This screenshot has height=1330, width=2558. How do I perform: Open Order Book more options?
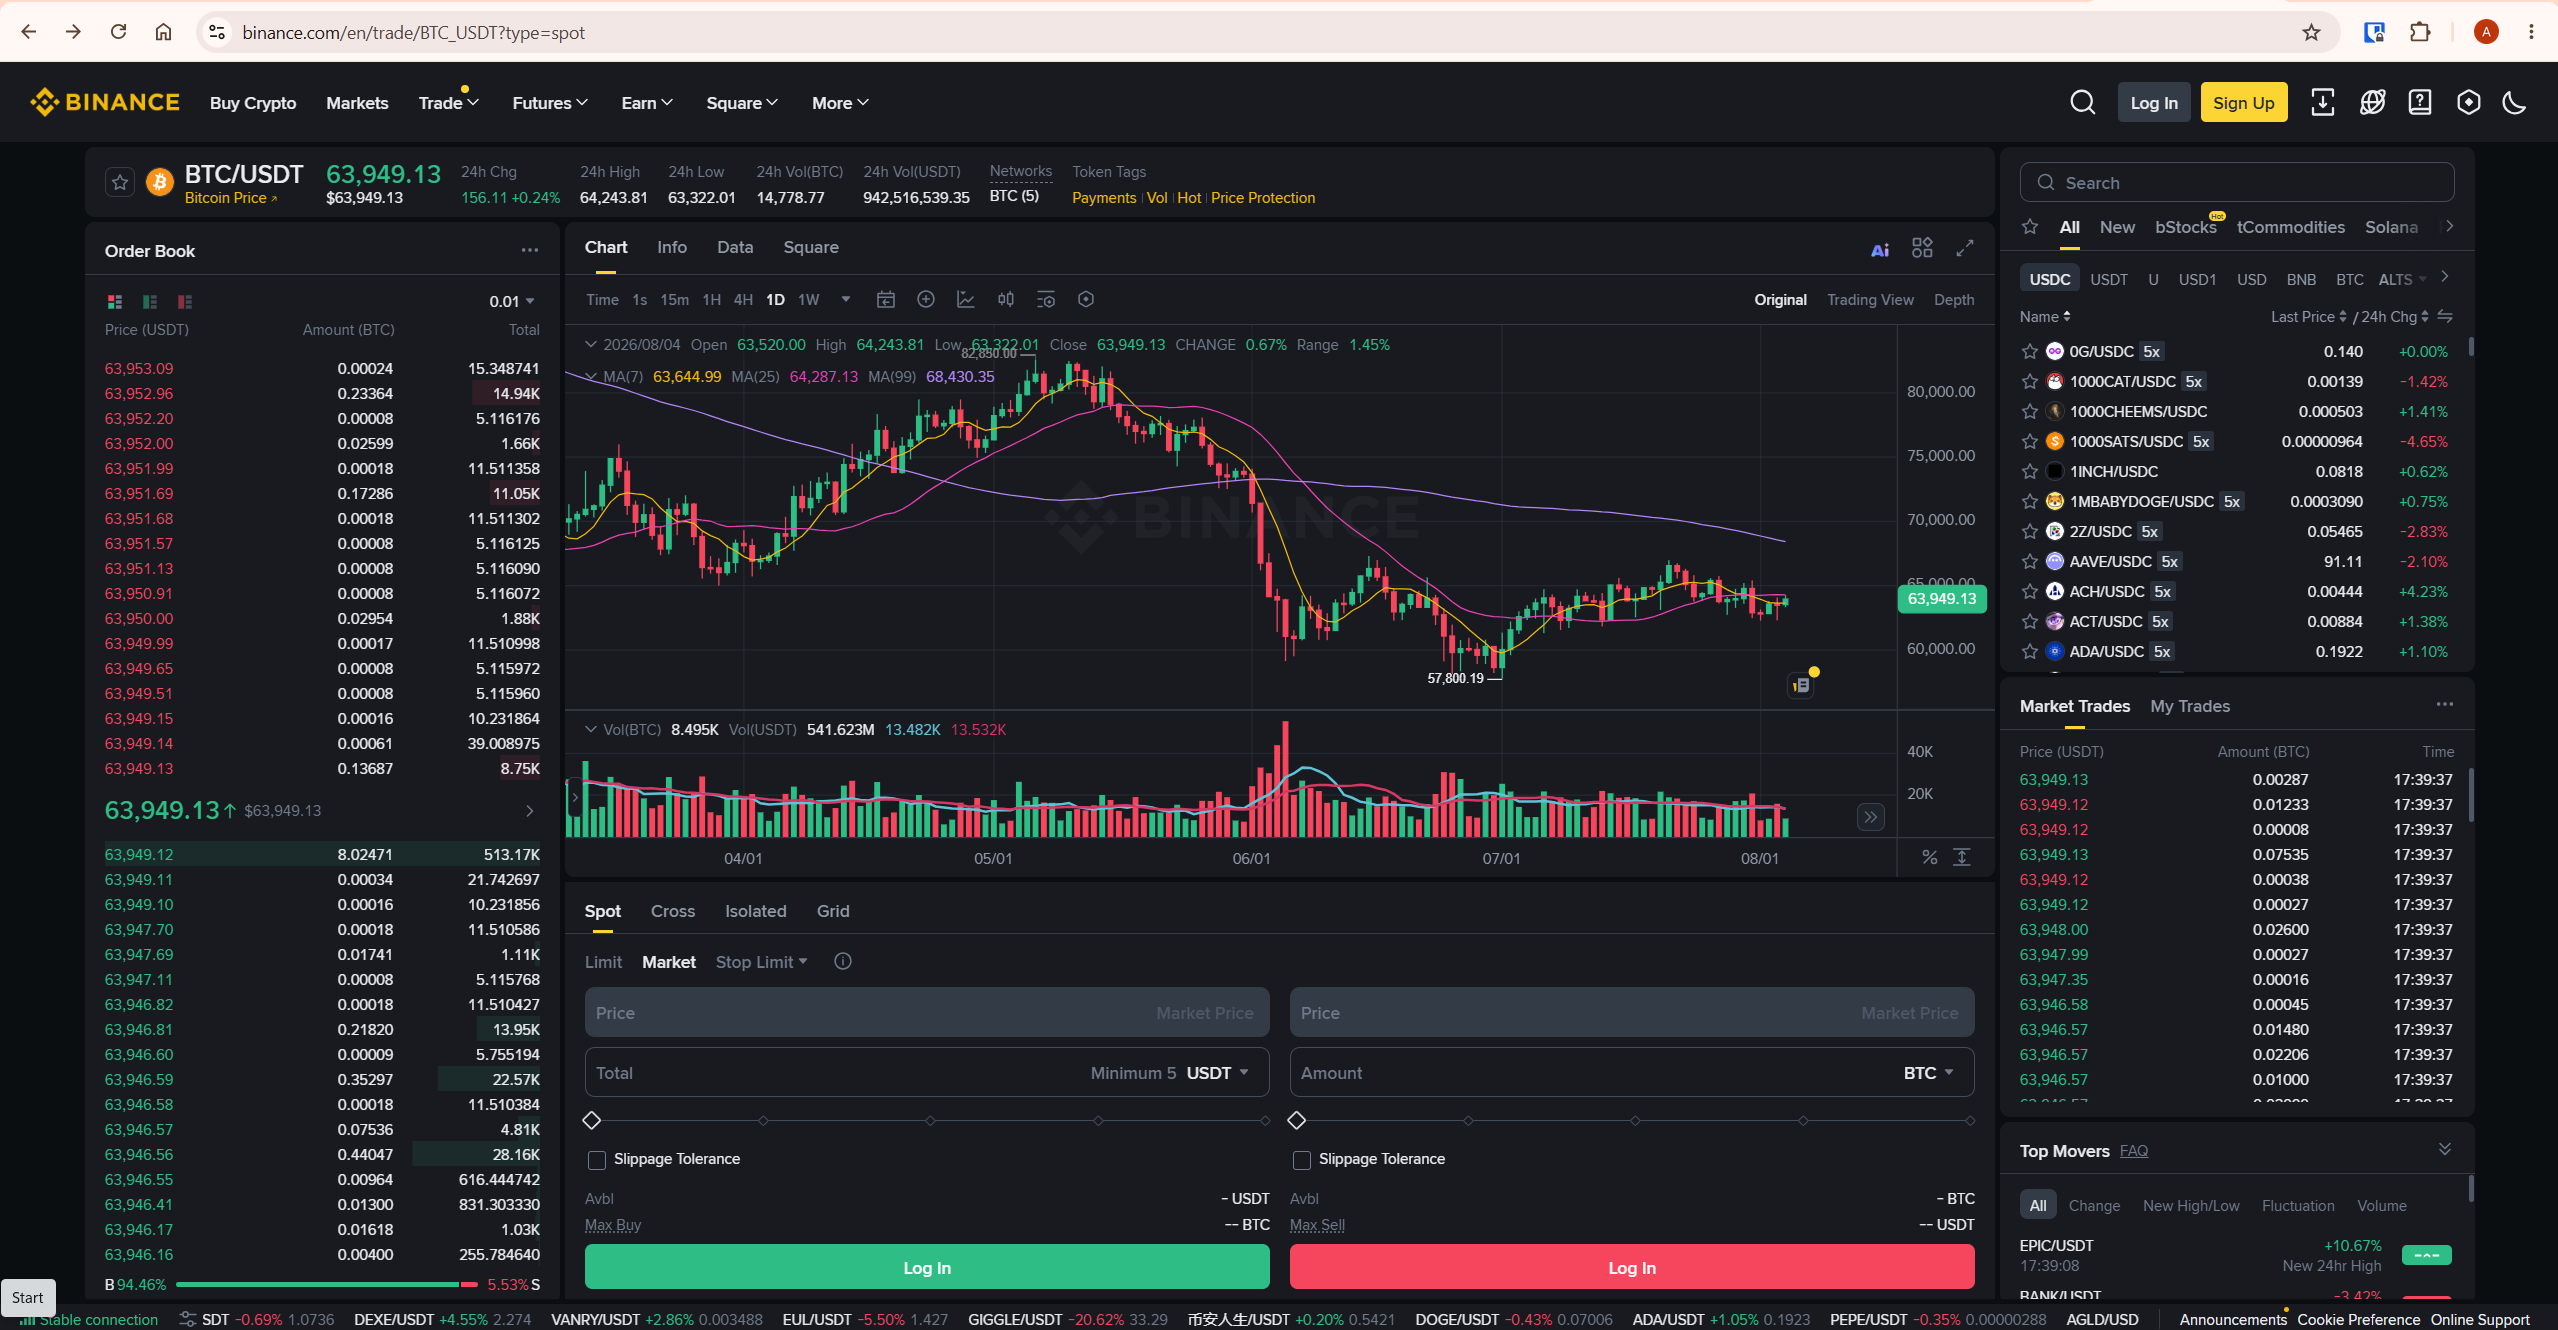click(530, 251)
